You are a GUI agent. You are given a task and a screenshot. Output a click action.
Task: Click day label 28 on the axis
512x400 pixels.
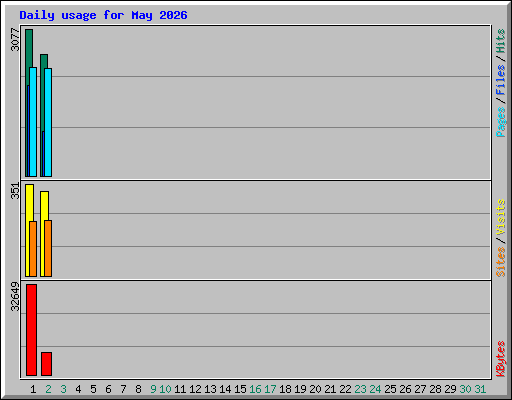435,389
